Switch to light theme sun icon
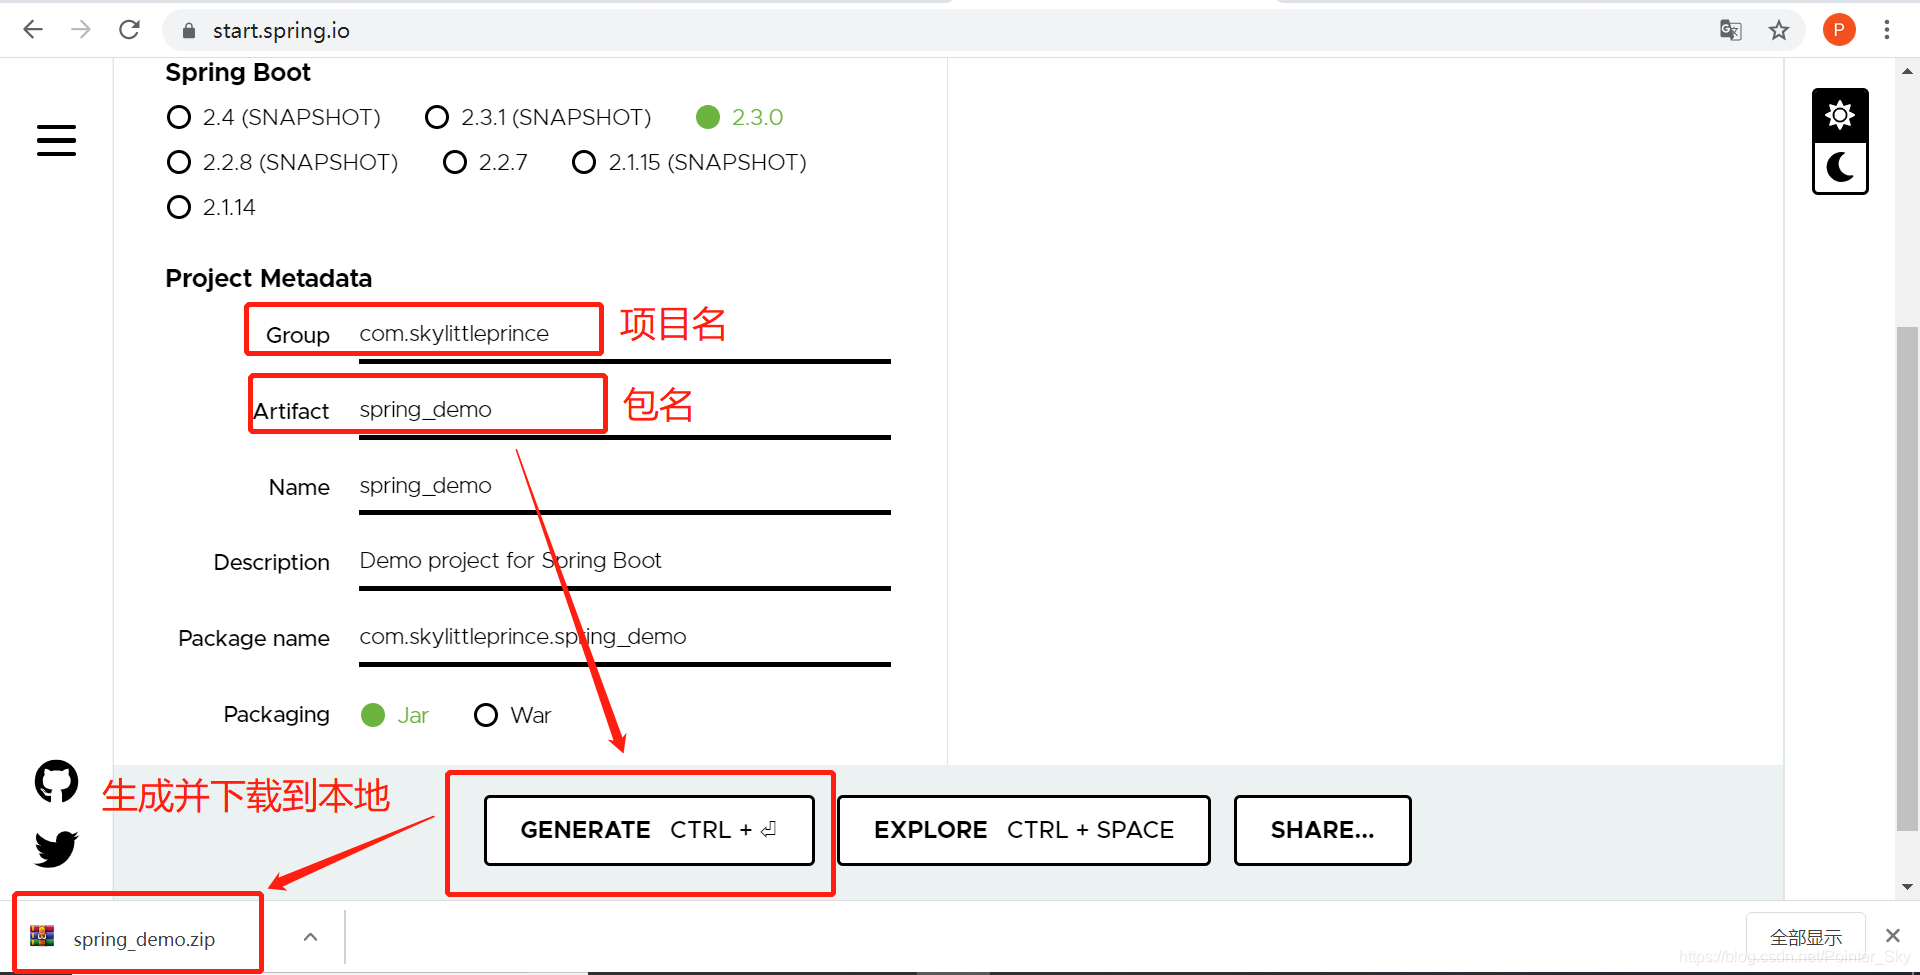Viewport: 1920px width, 975px height. click(1840, 115)
